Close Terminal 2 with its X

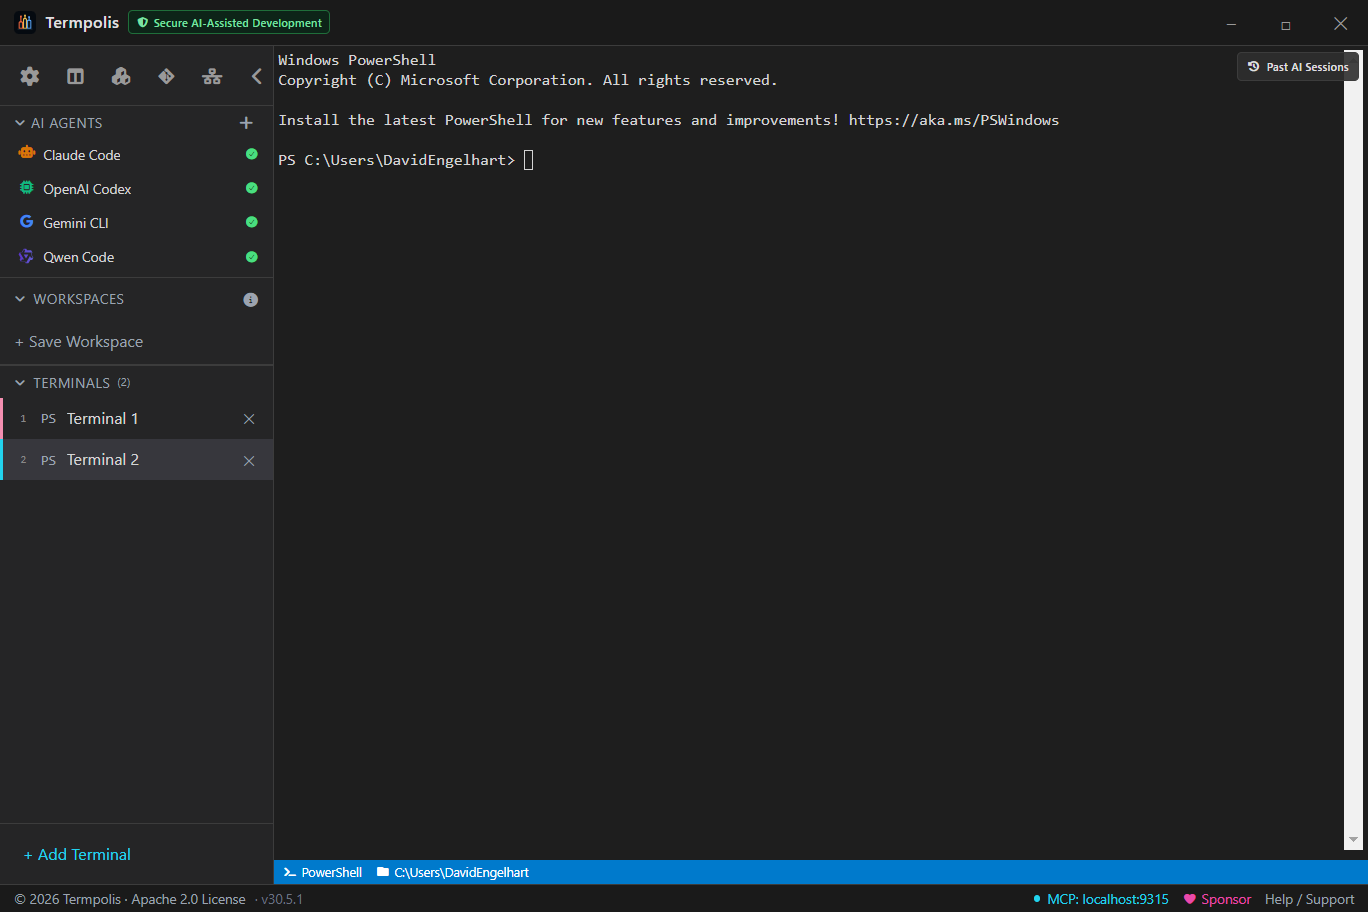[249, 461]
